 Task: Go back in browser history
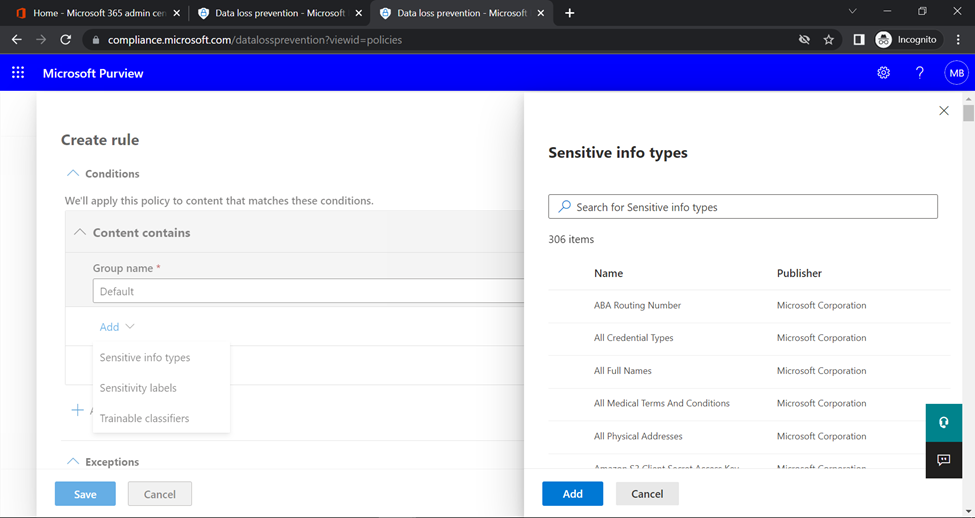17,40
